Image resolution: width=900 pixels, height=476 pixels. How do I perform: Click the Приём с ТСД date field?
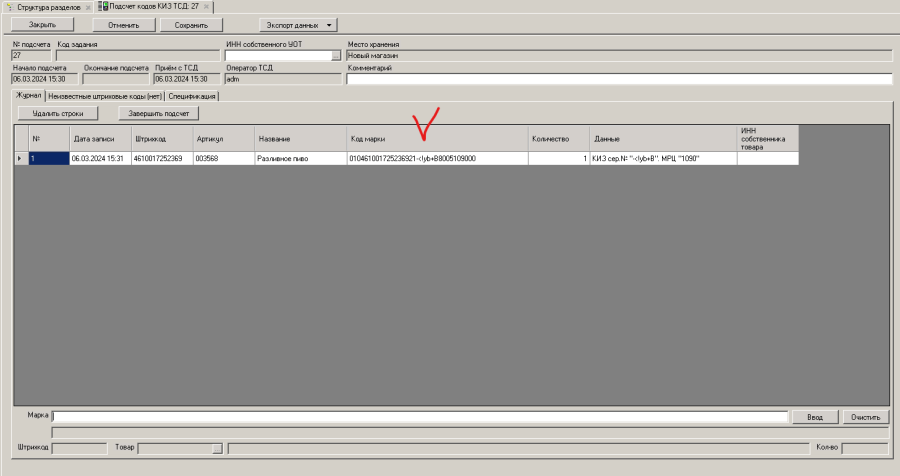coord(187,79)
